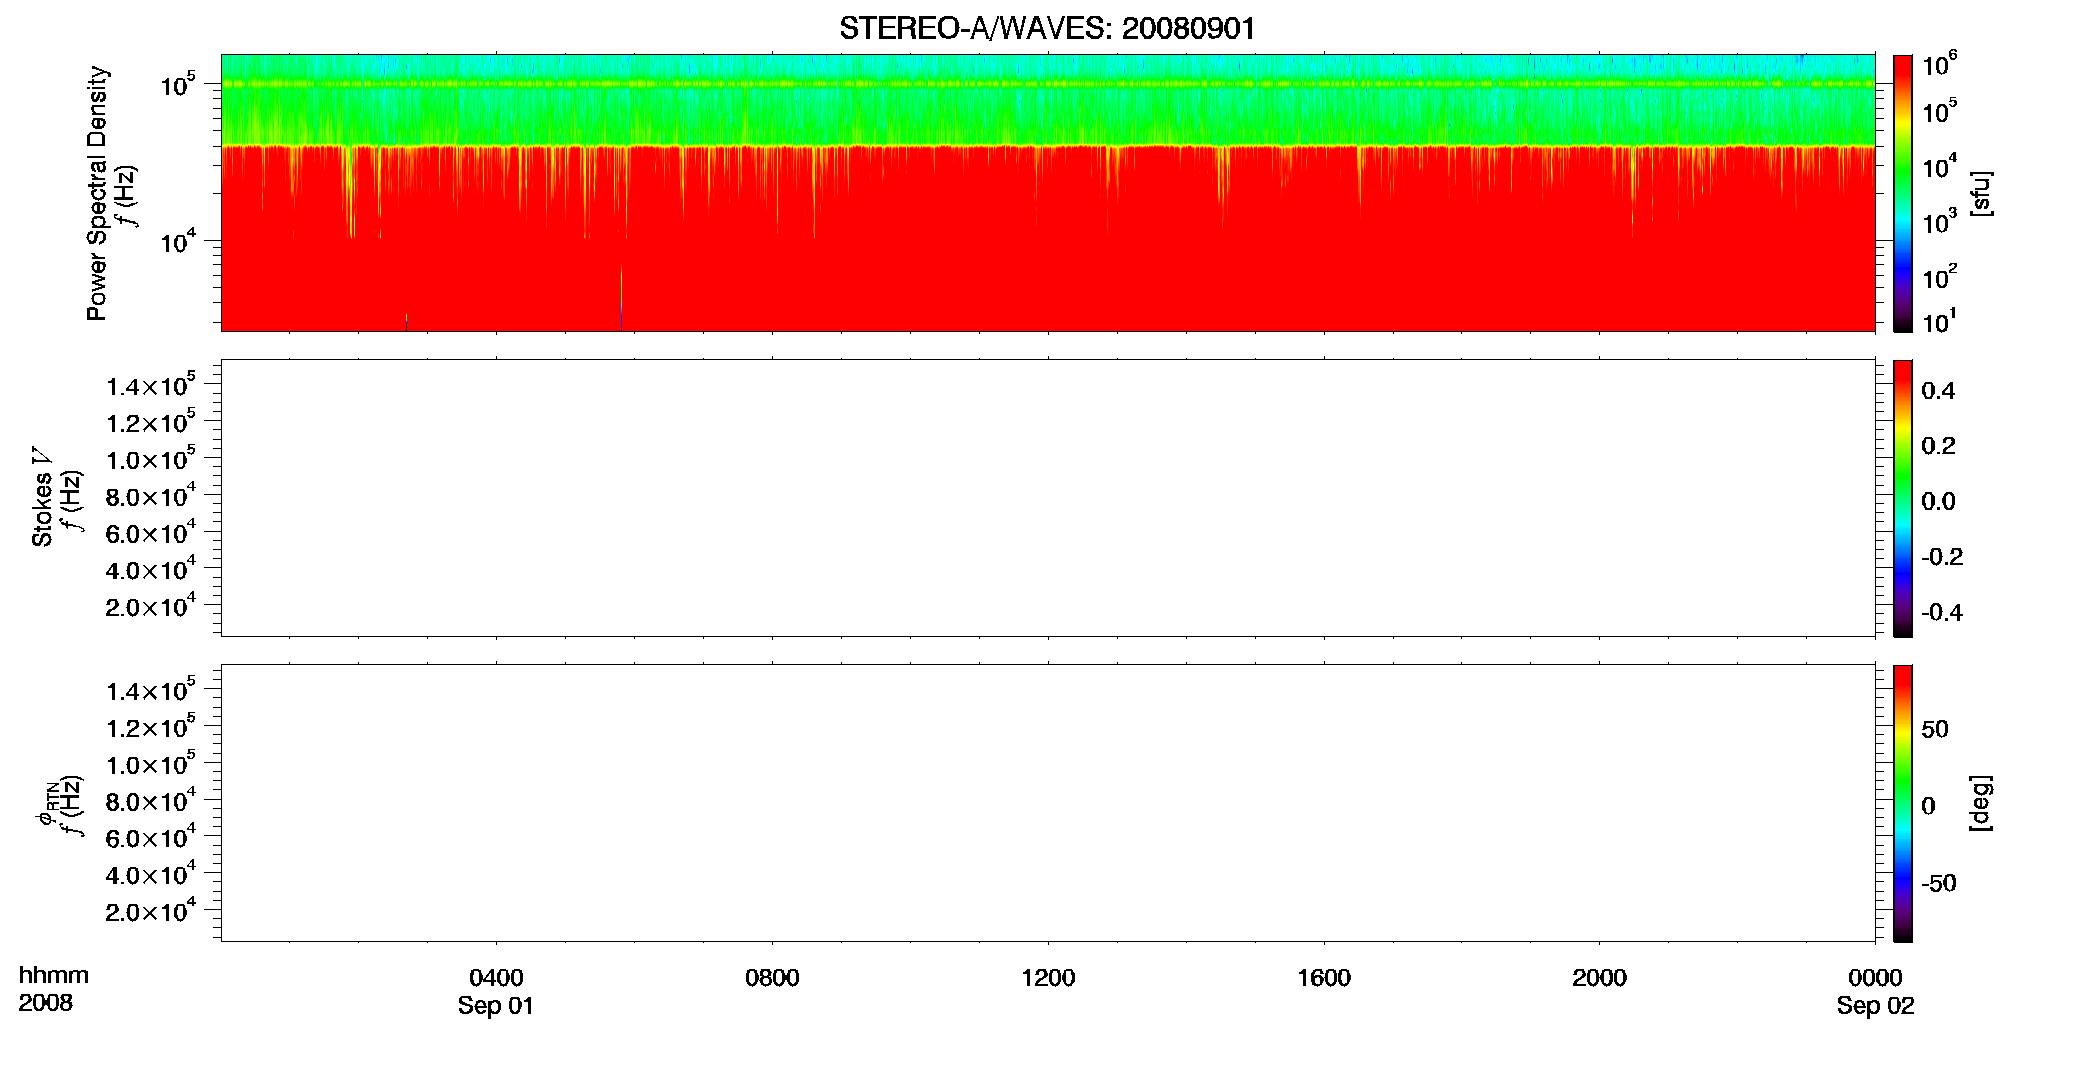Click the 10^5 frequency tick in top panel
The width and height of the screenshot is (2096, 1080).
[x=177, y=85]
